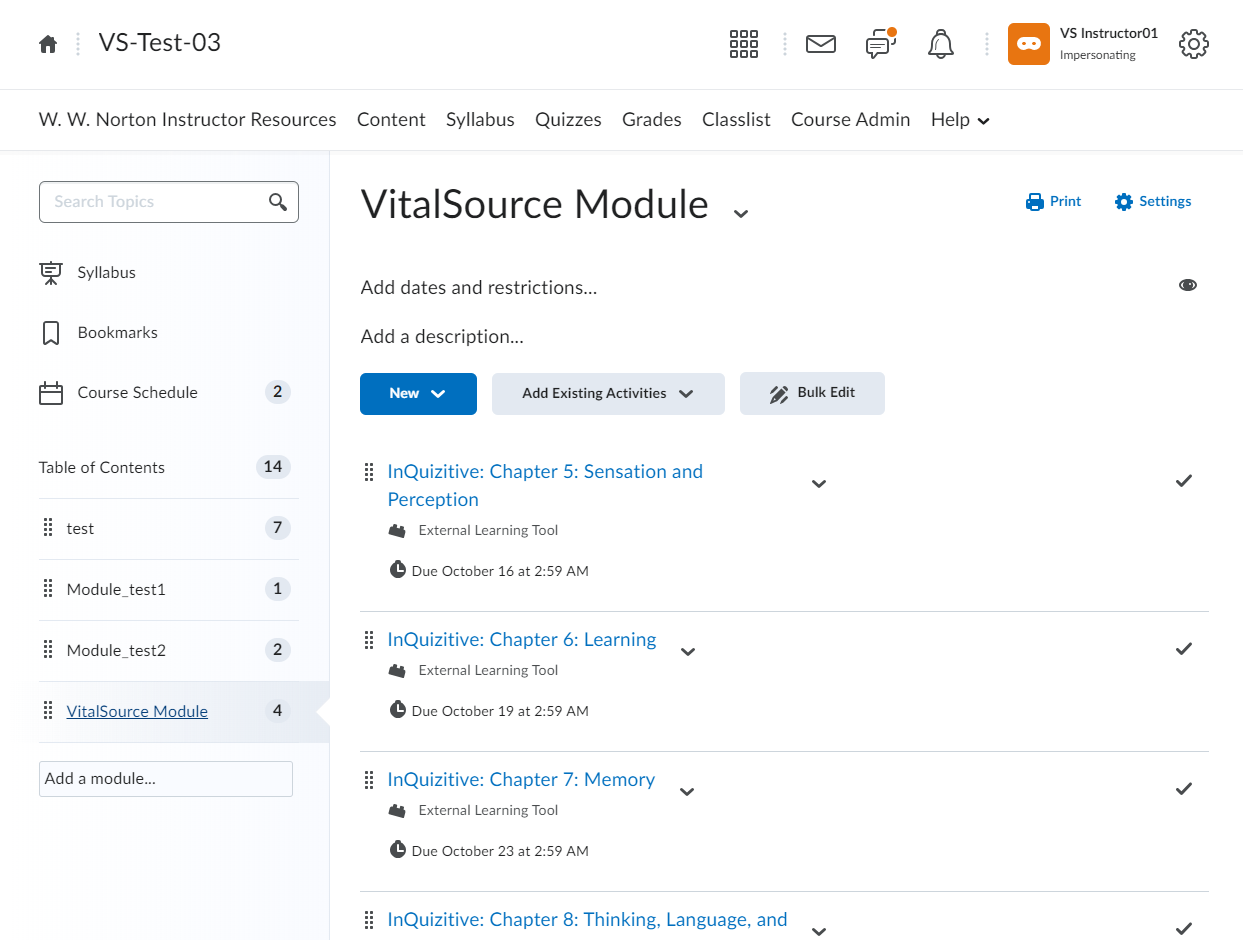Expand Add Existing Activities dropdown
Image resolution: width=1243 pixels, height=940 pixels.
tap(607, 394)
